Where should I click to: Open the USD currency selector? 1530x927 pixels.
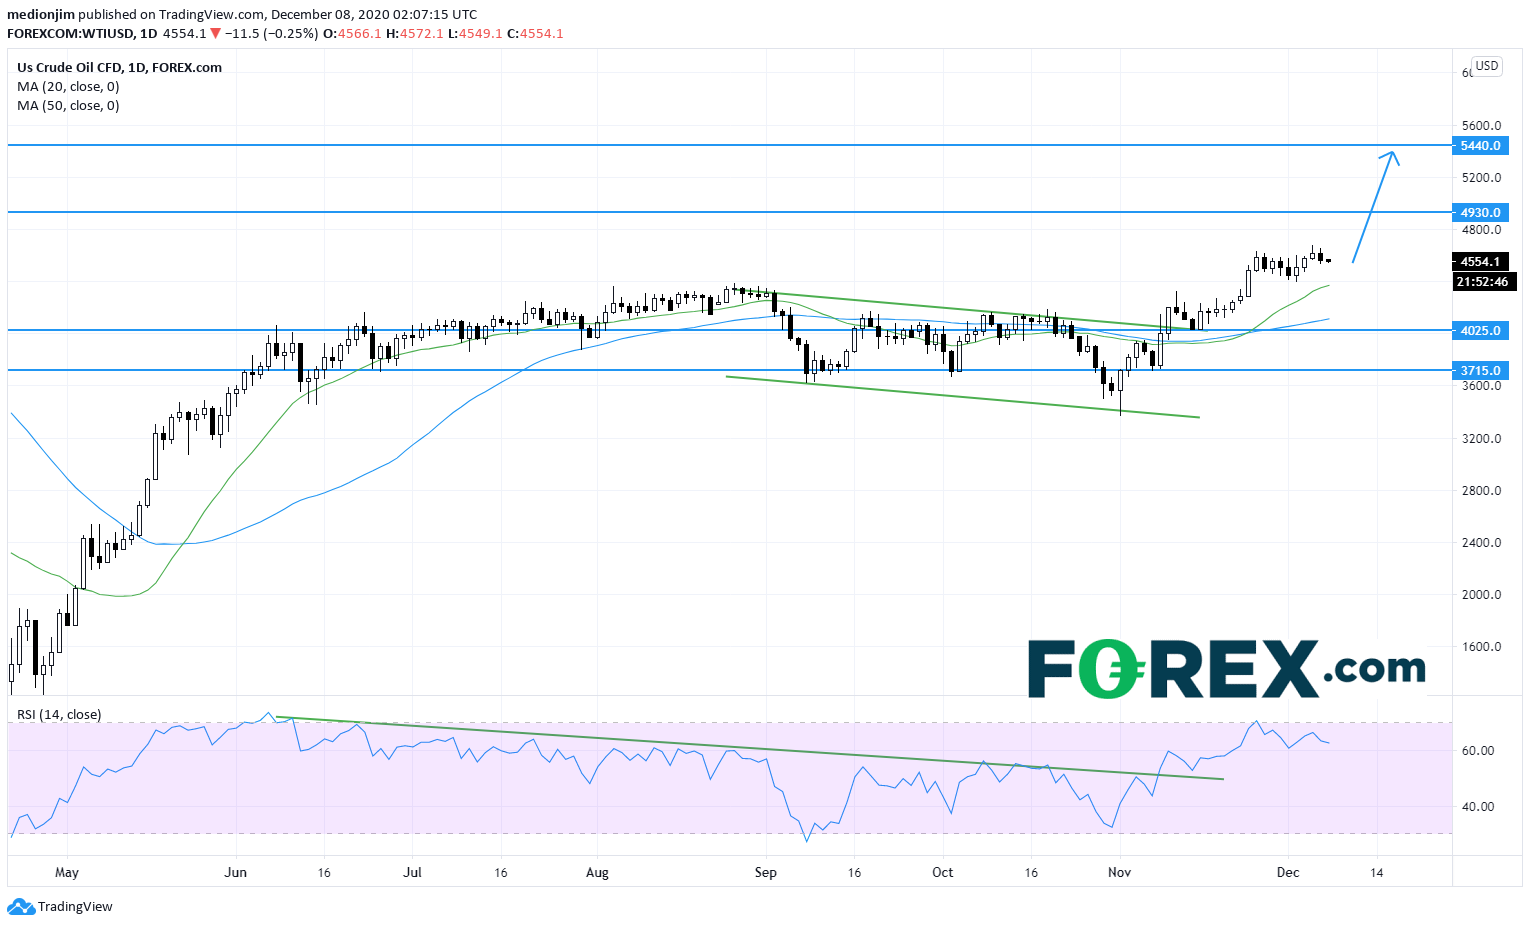1487,66
